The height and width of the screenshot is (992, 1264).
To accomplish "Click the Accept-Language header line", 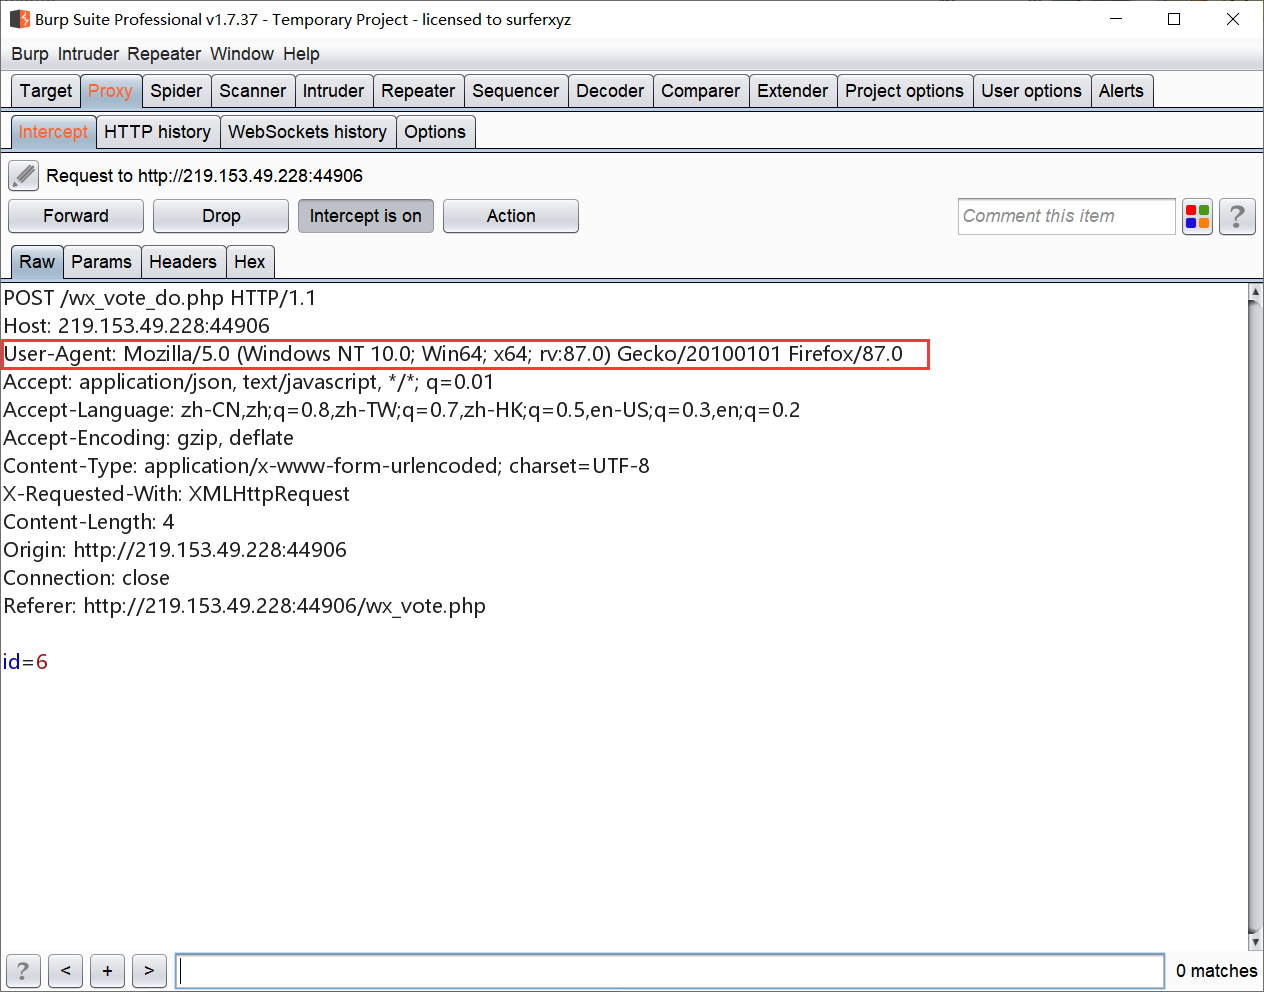I will coord(402,410).
